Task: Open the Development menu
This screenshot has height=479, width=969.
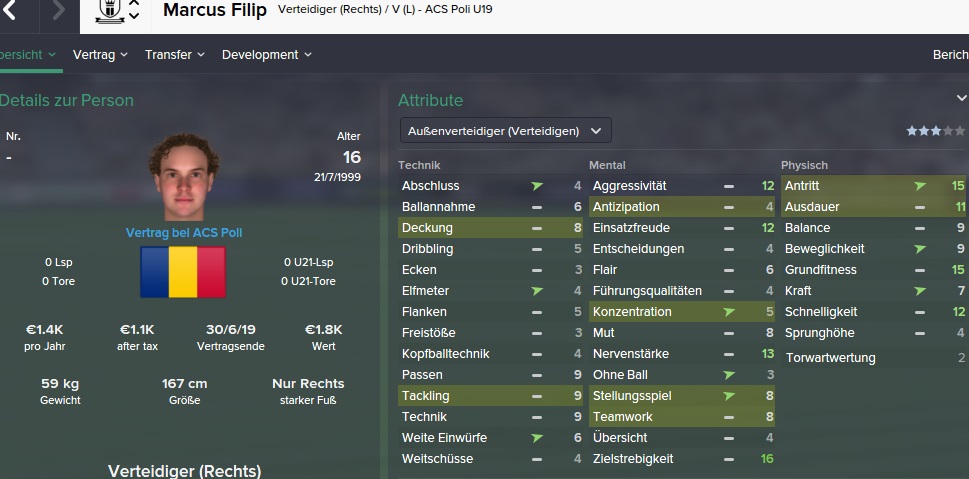Action: (x=267, y=55)
